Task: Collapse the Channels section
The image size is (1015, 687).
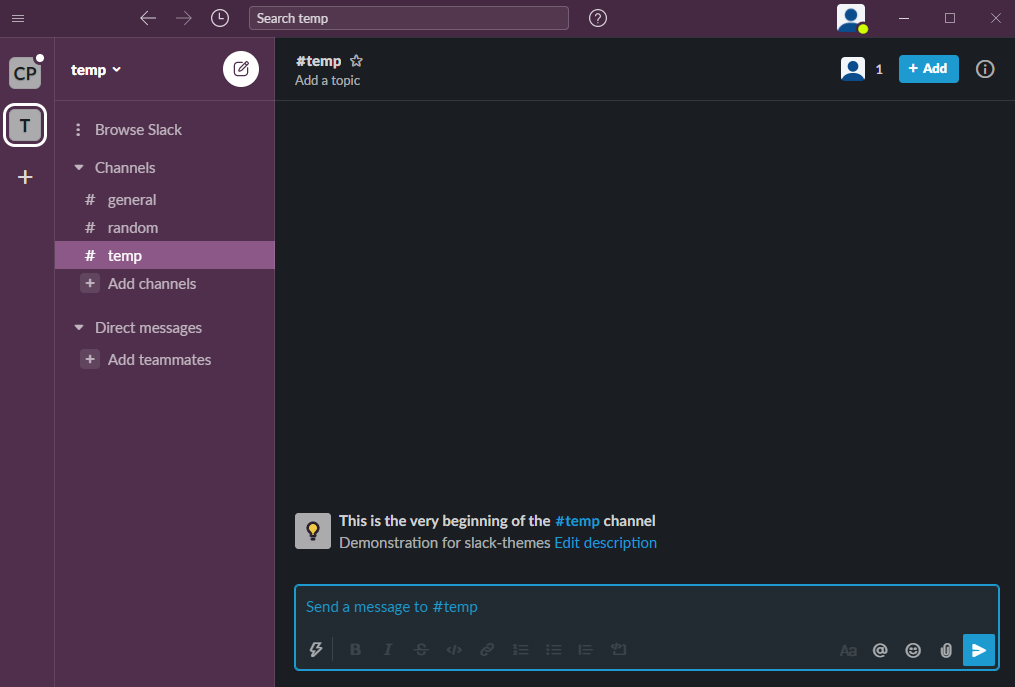Action: pyautogui.click(x=79, y=168)
